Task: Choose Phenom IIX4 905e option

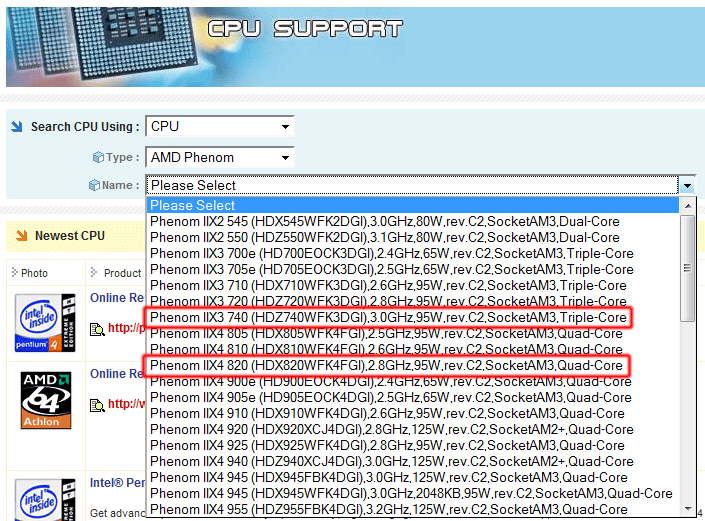Action: [x=412, y=397]
